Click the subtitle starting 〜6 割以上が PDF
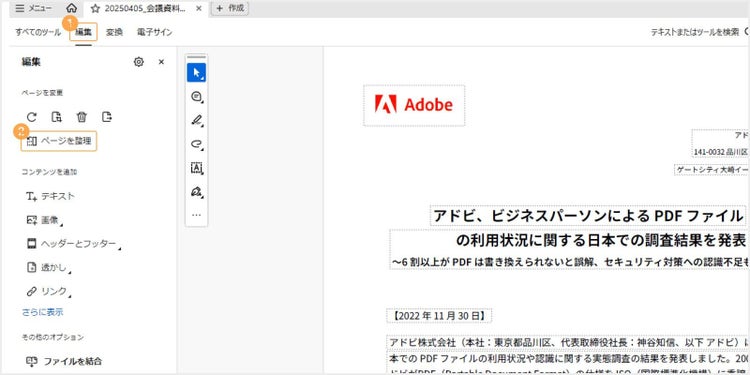 click(x=569, y=262)
